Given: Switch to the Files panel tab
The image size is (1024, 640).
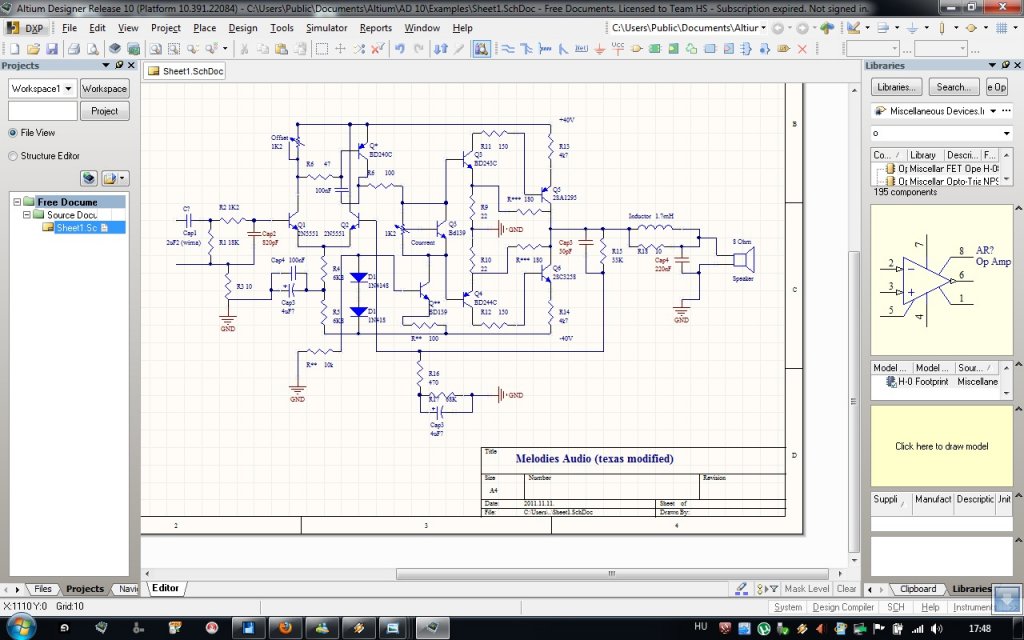Looking at the screenshot, I should pos(42,589).
